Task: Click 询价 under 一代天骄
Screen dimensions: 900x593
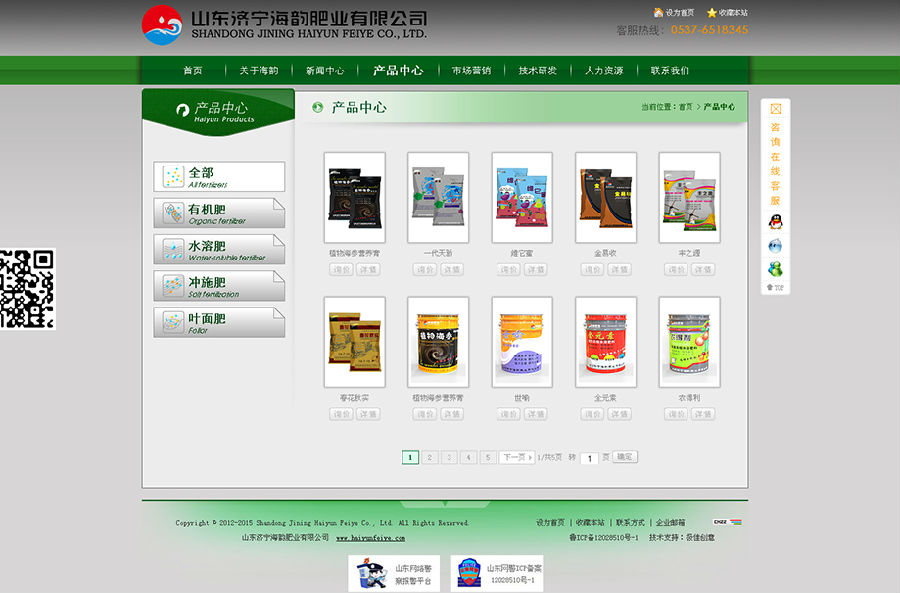Action: pos(425,269)
